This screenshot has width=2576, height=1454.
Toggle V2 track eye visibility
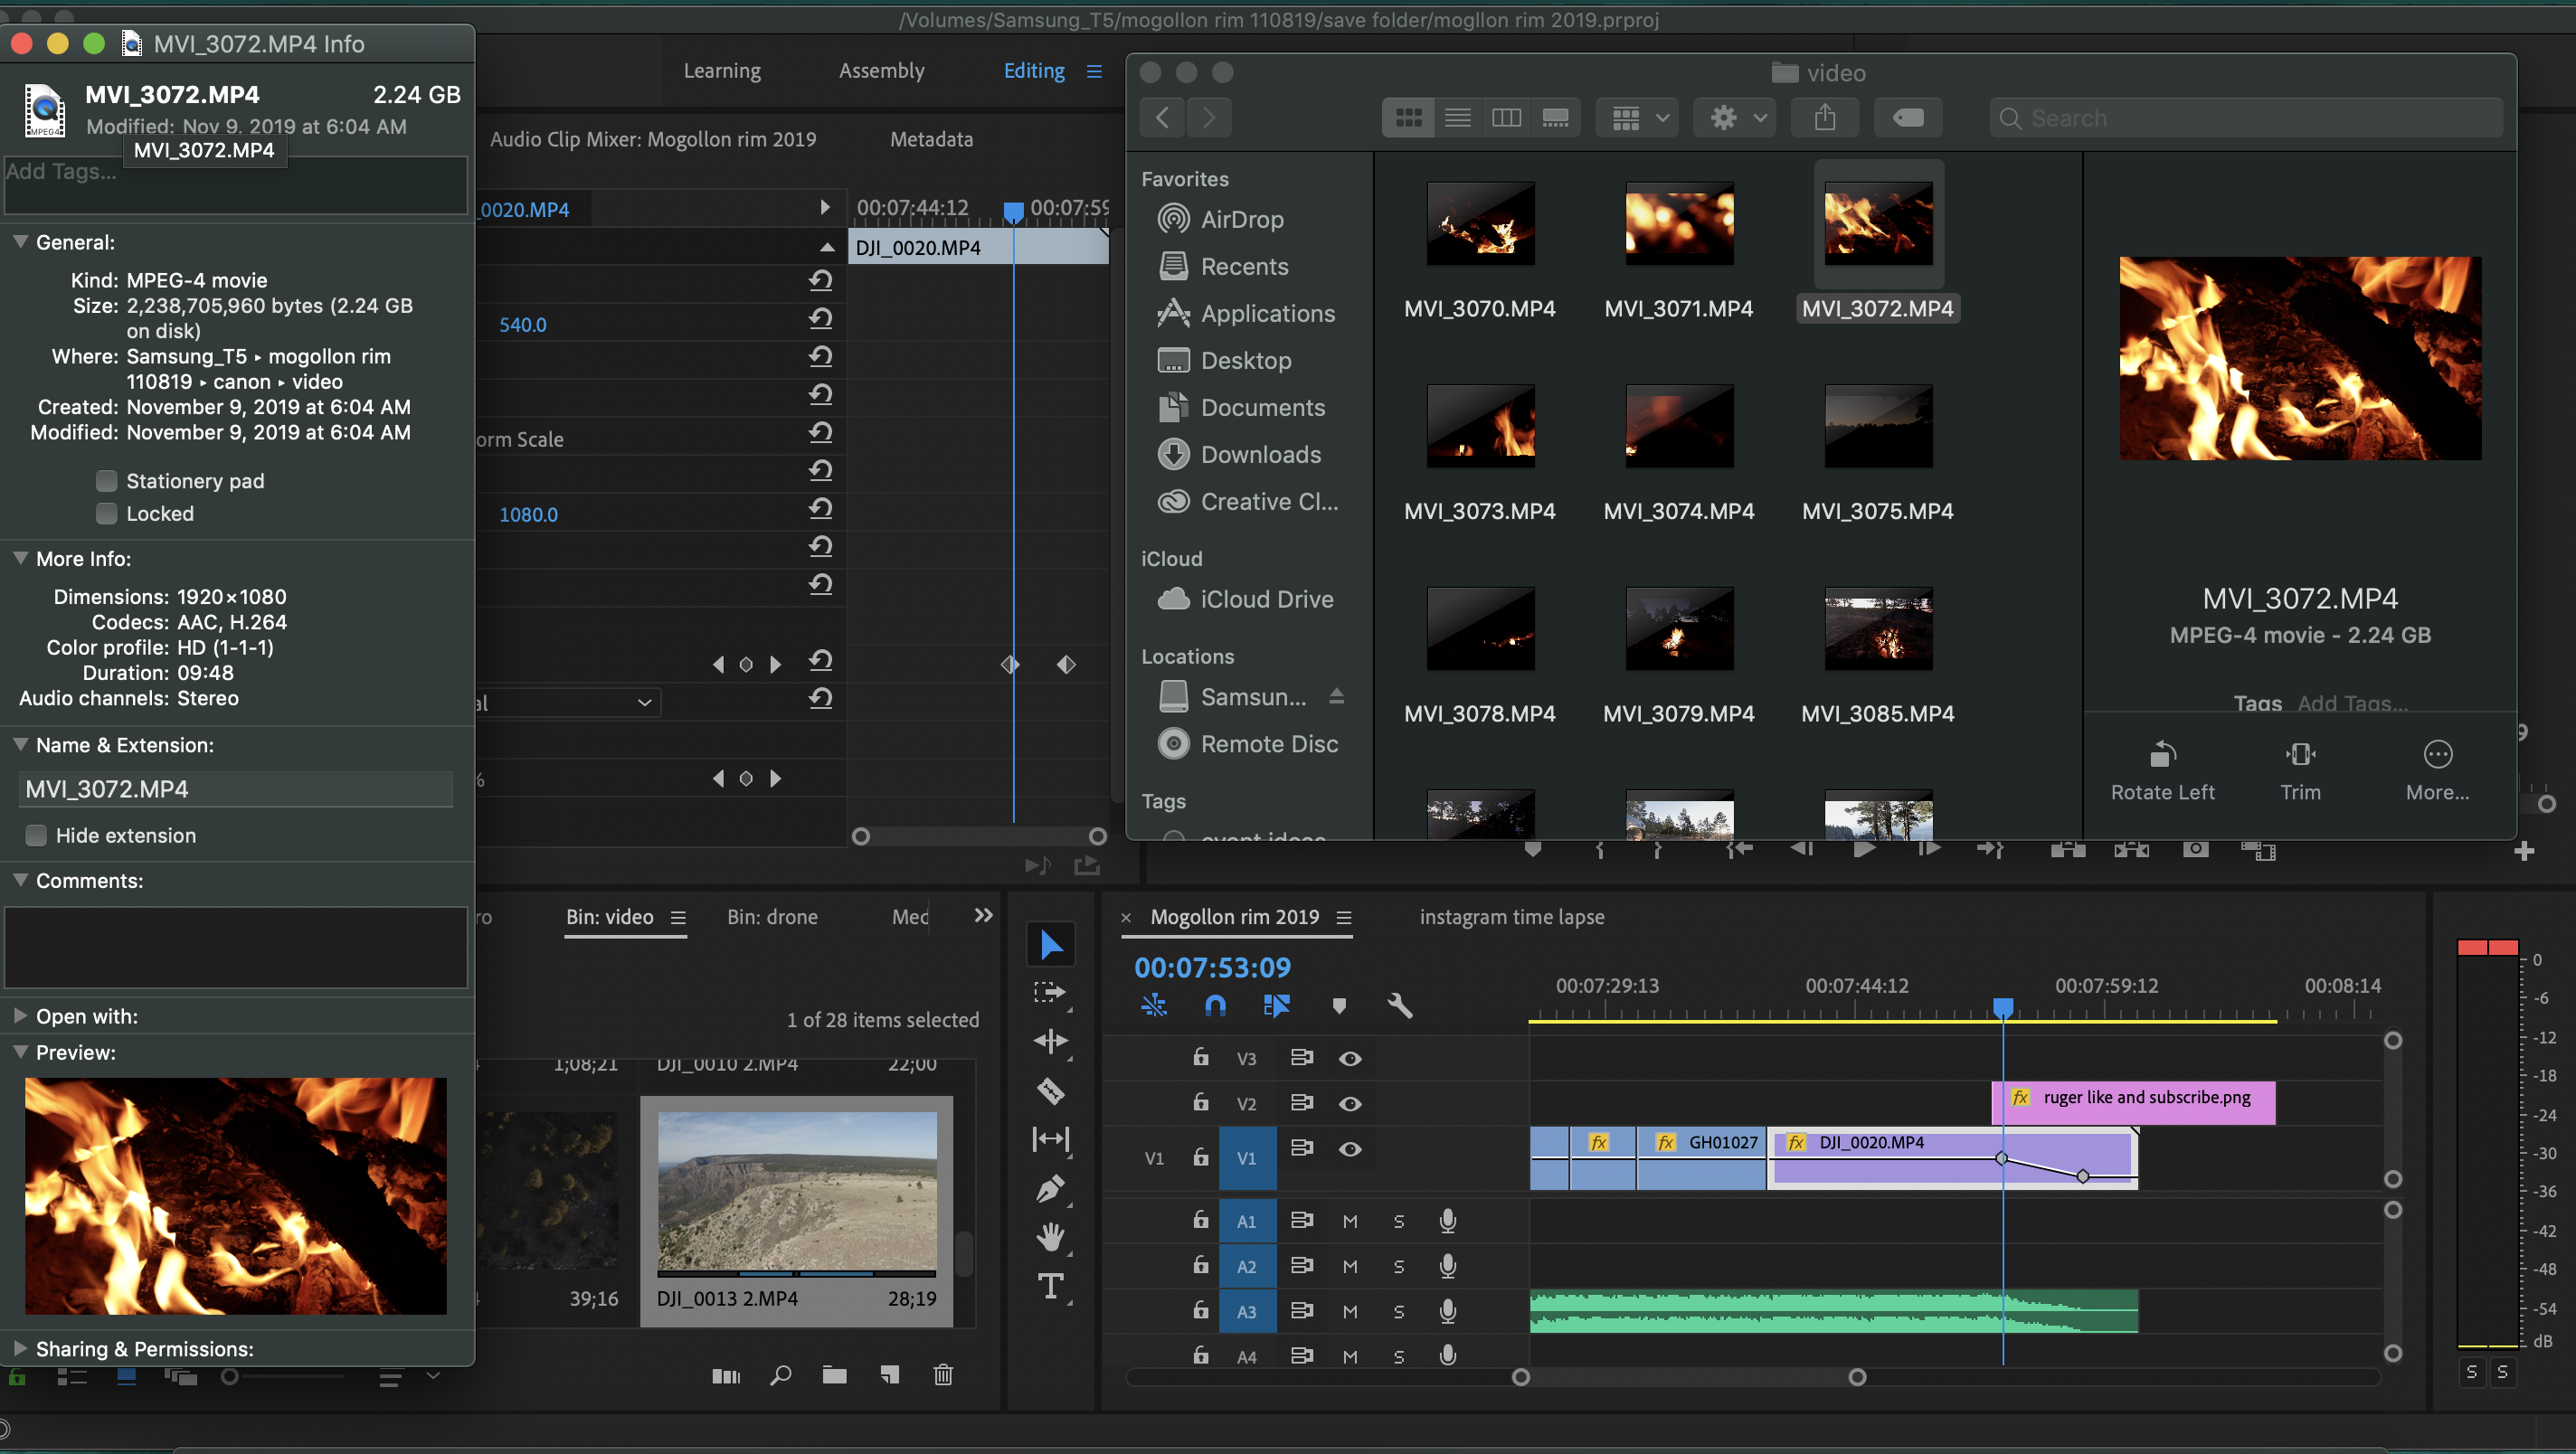click(1350, 1104)
